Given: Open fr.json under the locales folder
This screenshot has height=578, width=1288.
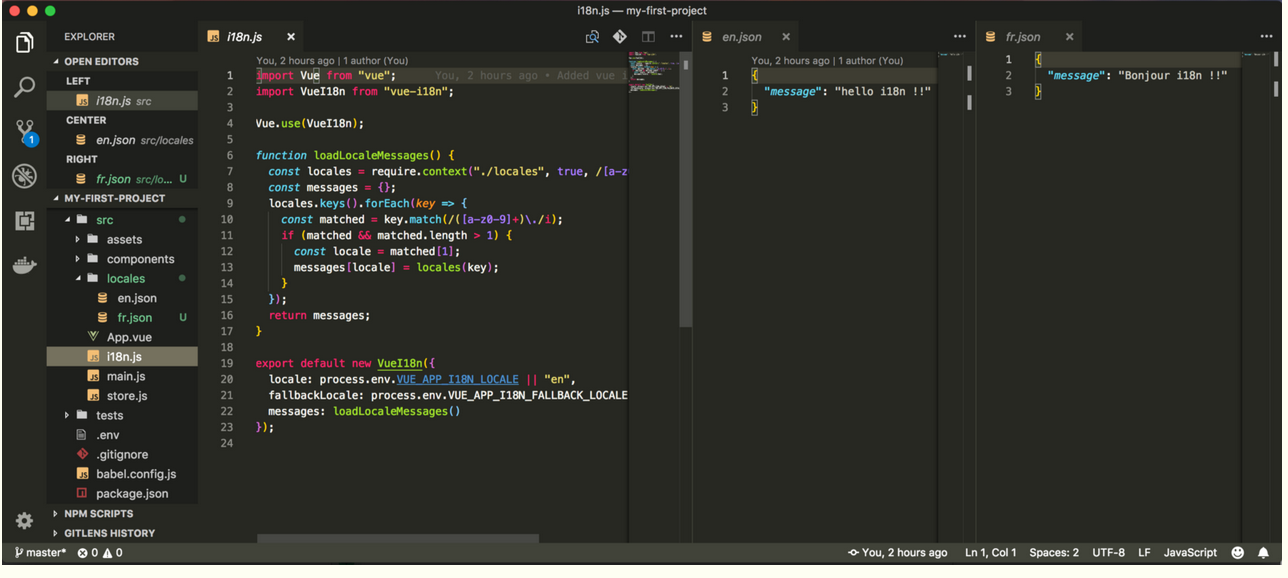Looking at the screenshot, I should point(122,318).
